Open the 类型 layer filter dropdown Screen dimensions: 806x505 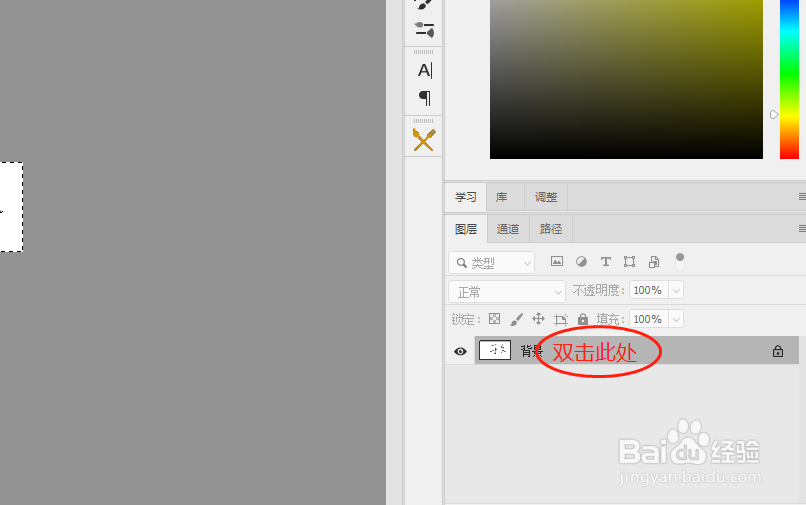tap(491, 263)
